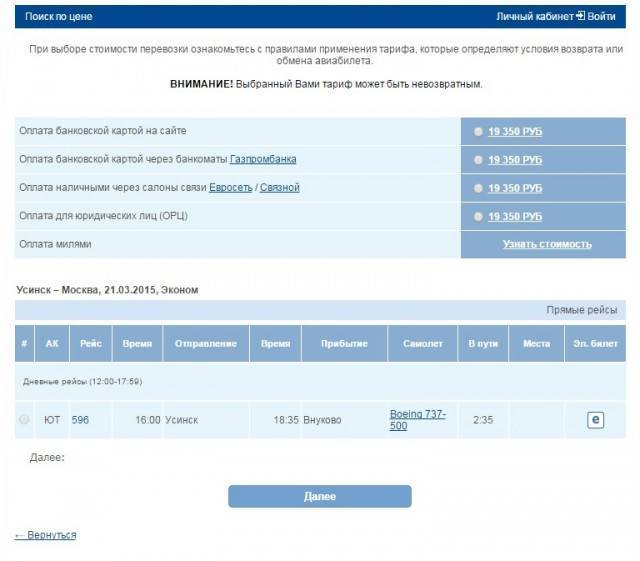Viewport: 640px width, 561px height.
Task: Click the Дневные рейсы (12:00-17:59) row
Action: click(x=320, y=382)
